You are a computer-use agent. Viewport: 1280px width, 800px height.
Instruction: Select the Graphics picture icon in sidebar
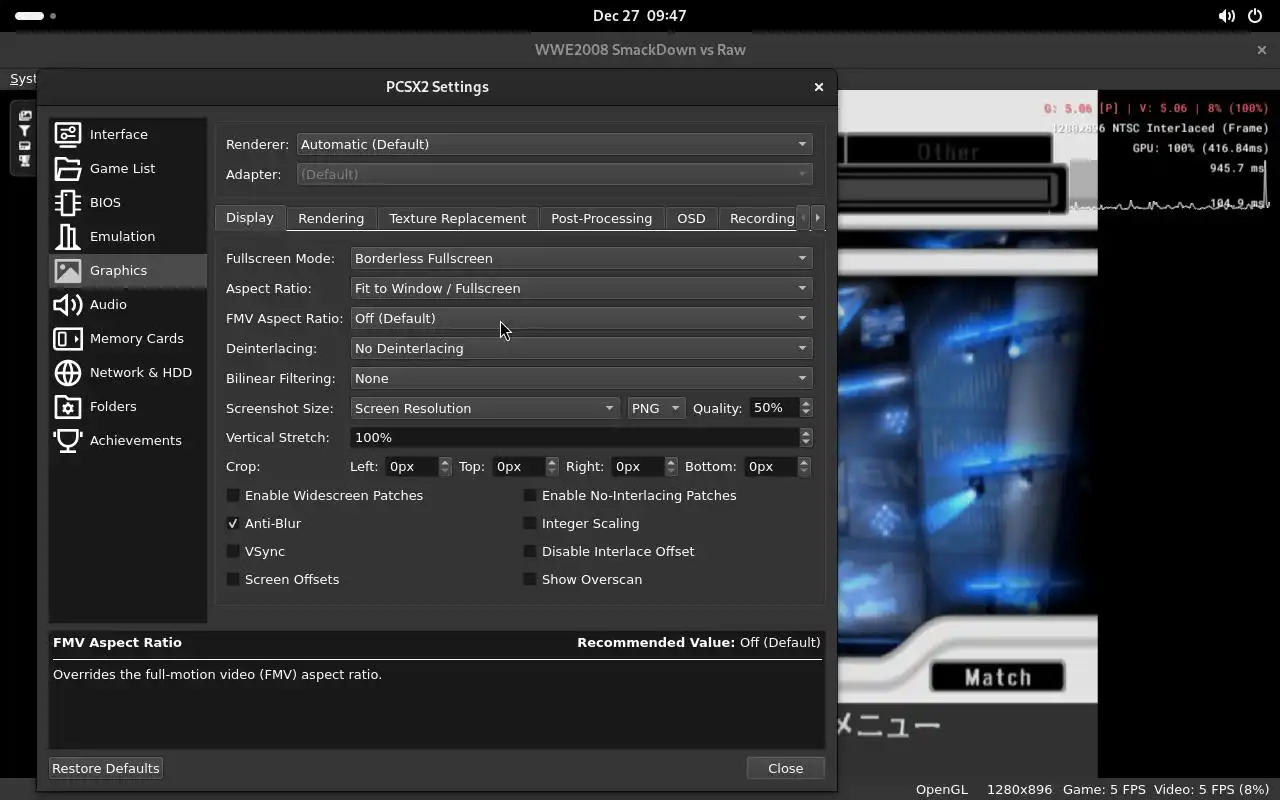tap(68, 270)
